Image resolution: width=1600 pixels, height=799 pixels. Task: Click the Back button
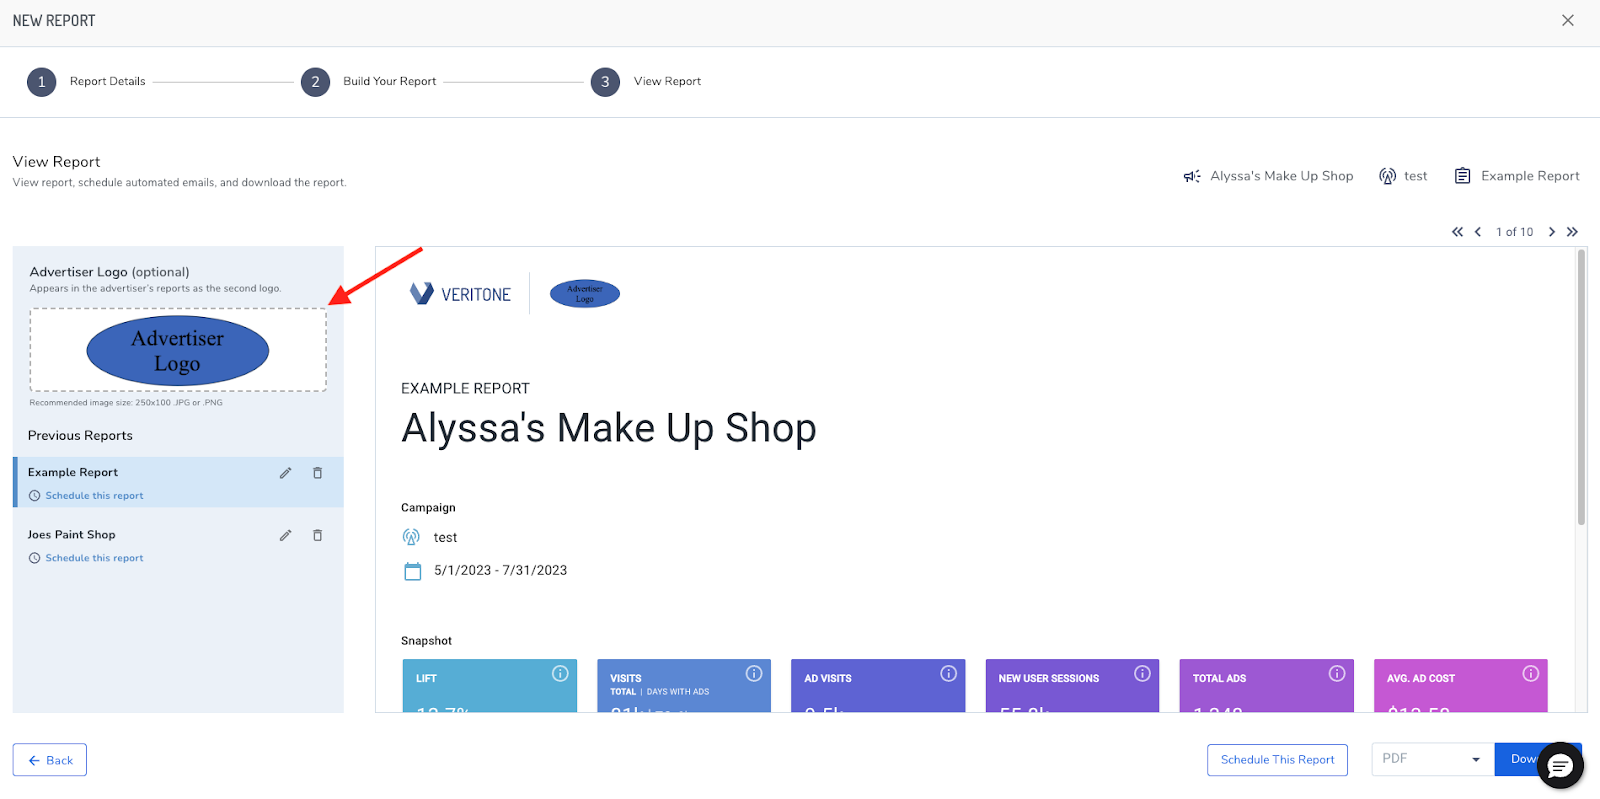tap(50, 760)
